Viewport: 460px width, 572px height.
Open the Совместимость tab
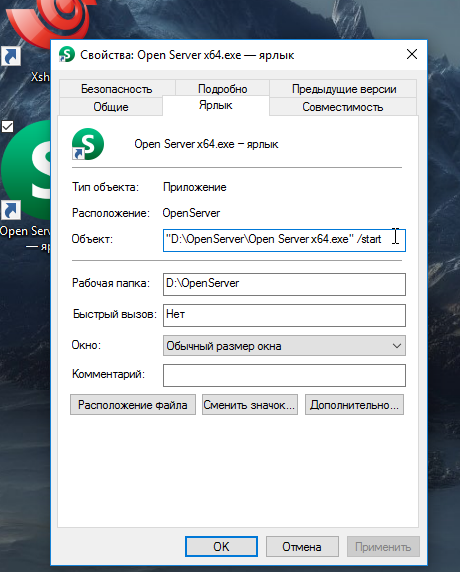(343, 107)
